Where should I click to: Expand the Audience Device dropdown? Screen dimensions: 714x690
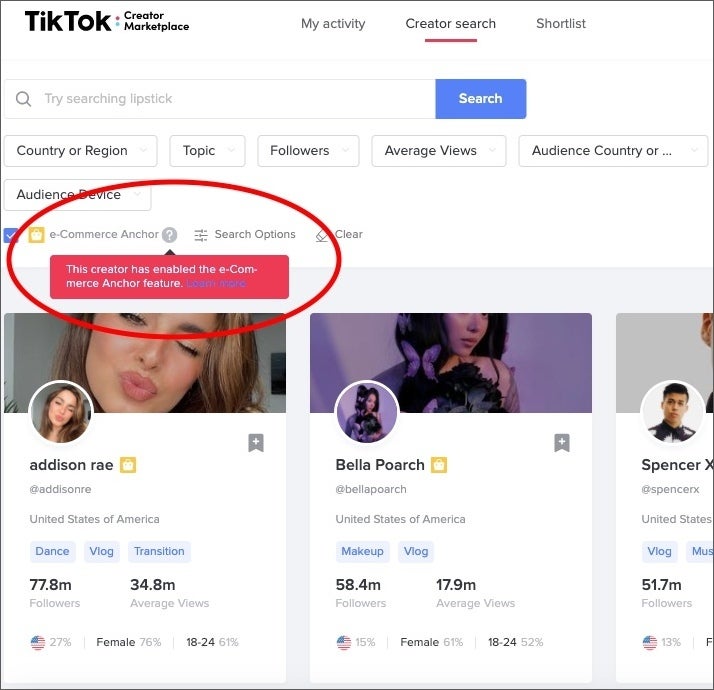77,195
